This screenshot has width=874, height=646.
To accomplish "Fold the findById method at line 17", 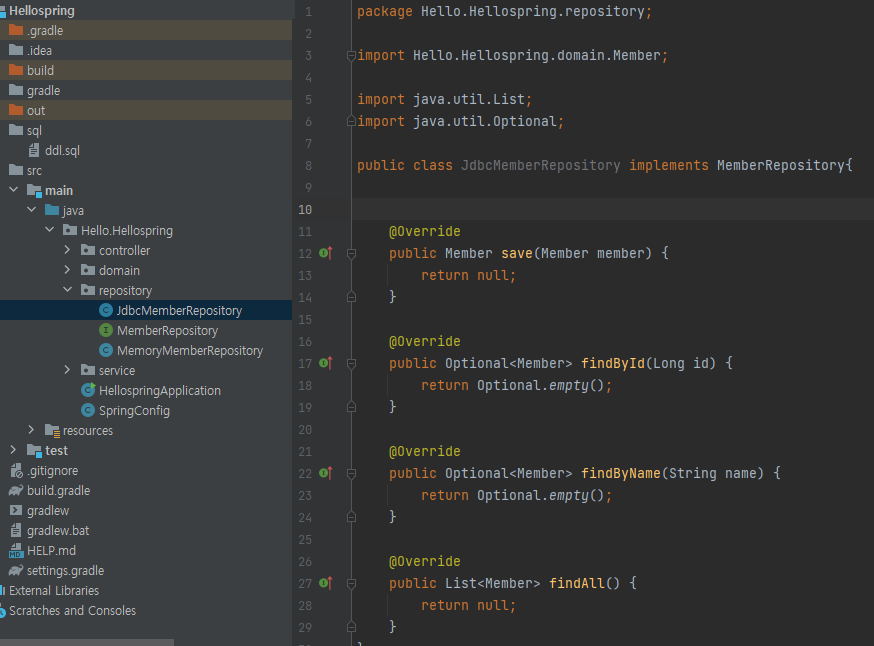I will pos(351,364).
